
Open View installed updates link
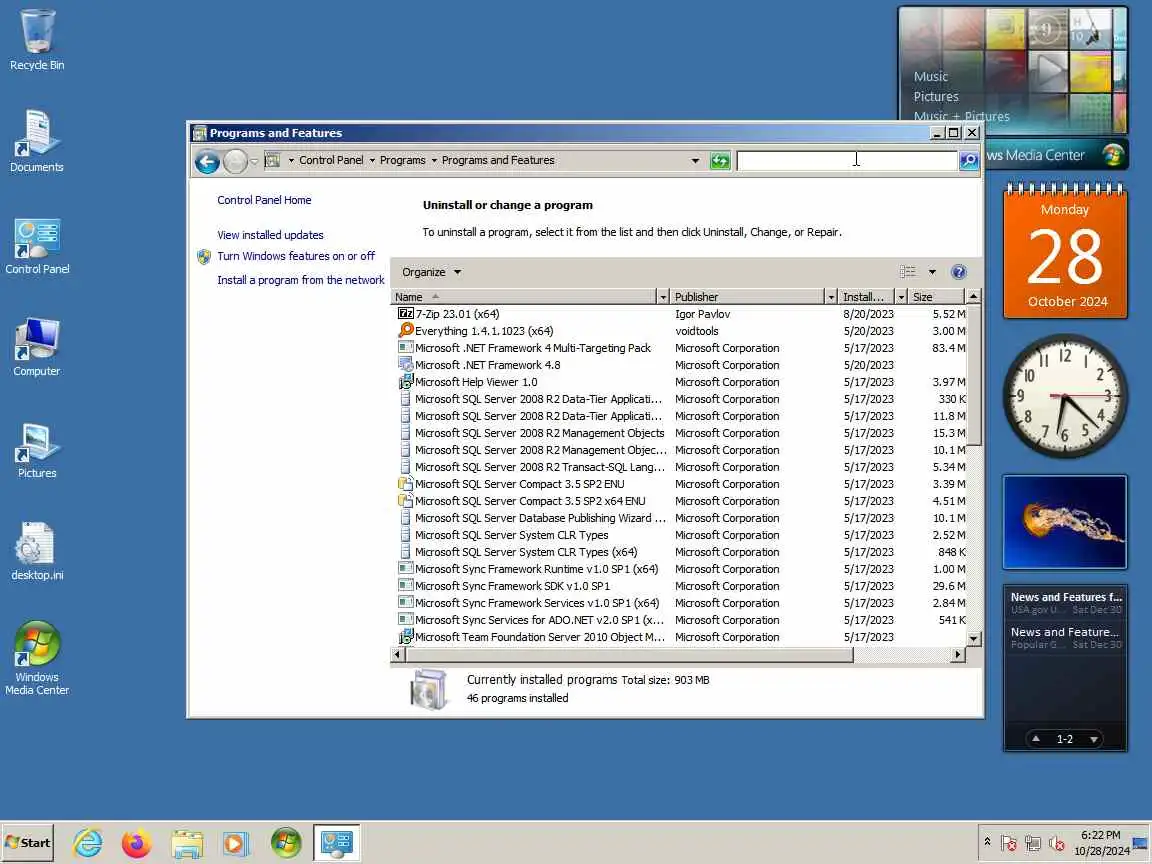point(270,235)
